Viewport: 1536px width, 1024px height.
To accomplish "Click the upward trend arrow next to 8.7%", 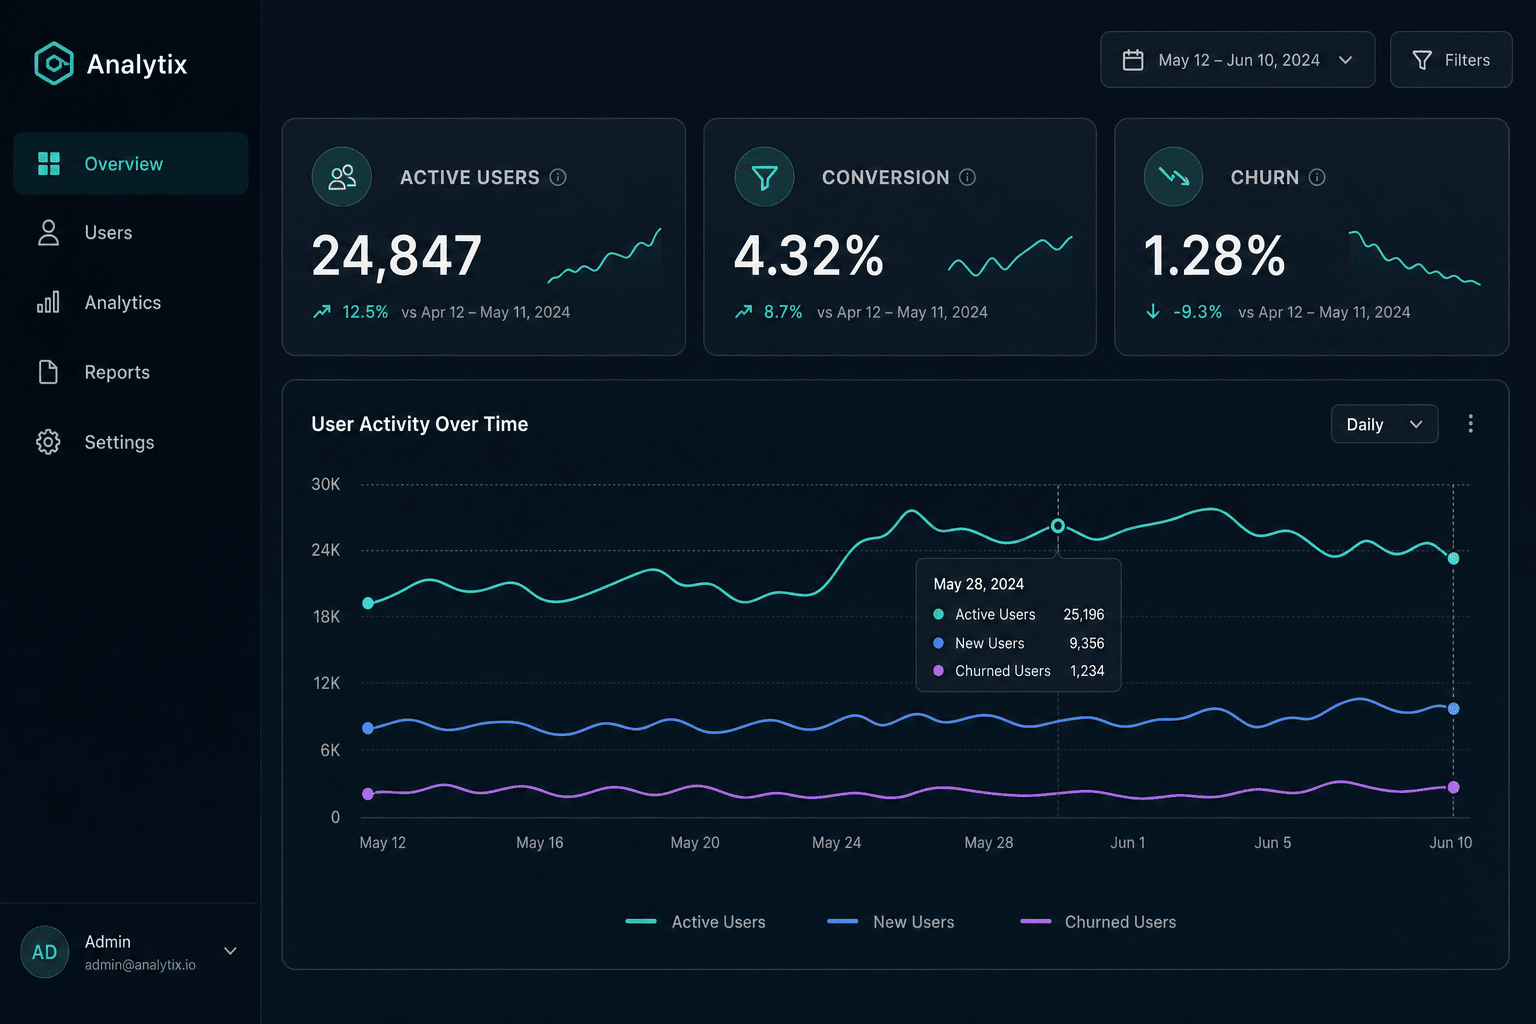I will click(744, 312).
